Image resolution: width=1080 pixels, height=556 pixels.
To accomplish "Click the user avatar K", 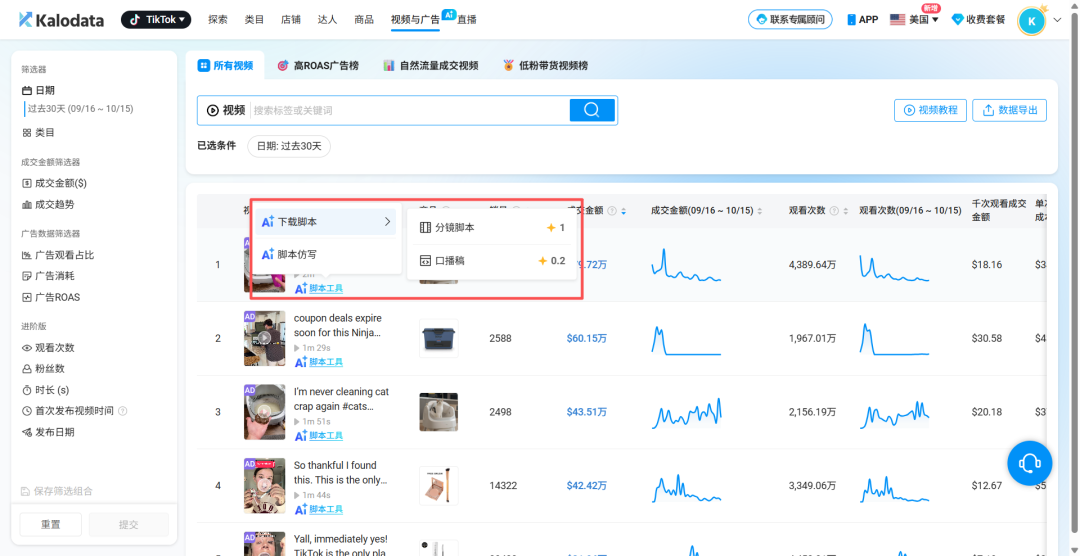I will (1031, 21).
